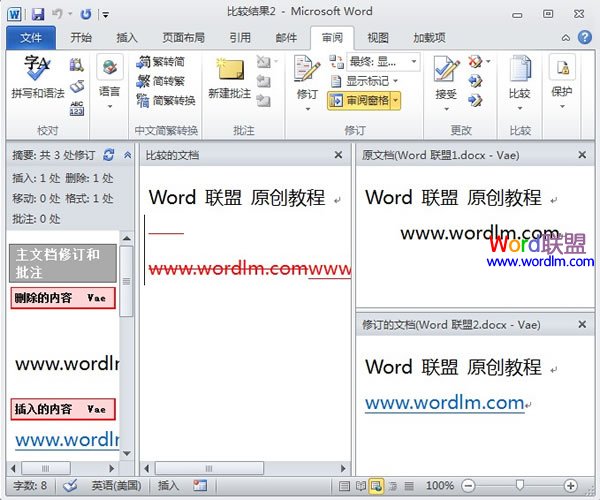Click the Next Comment icon
Image resolution: width=600 pixels, height=500 pixels.
pyautogui.click(x=263, y=101)
